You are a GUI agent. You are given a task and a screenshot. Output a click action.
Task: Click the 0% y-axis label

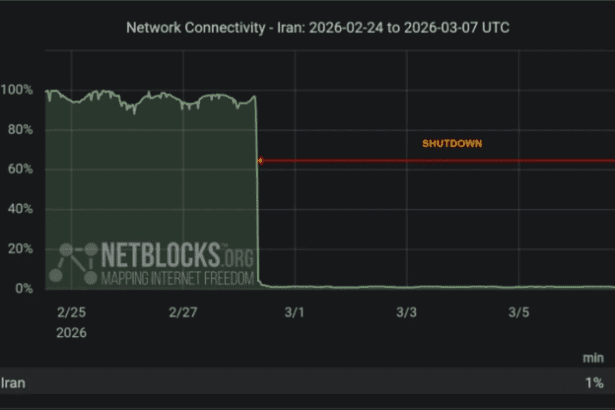(23, 289)
